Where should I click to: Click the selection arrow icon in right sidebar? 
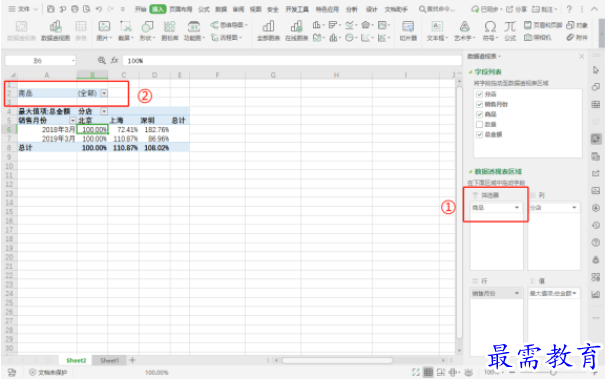596,70
